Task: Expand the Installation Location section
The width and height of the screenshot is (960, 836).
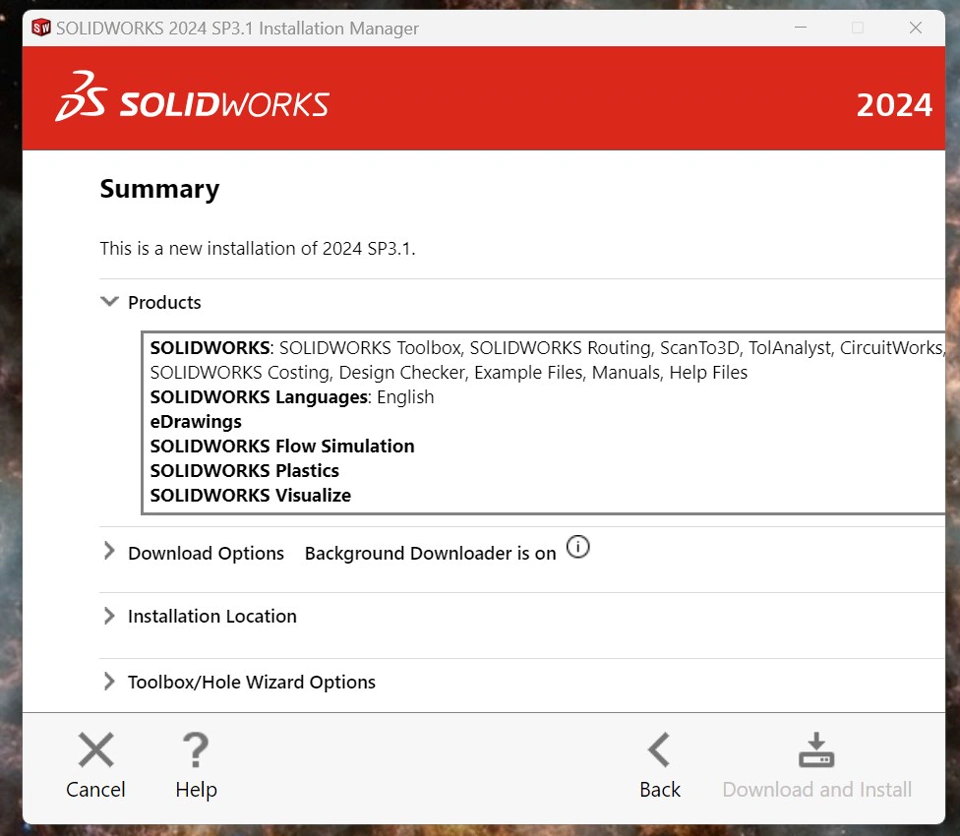Action: coord(109,616)
